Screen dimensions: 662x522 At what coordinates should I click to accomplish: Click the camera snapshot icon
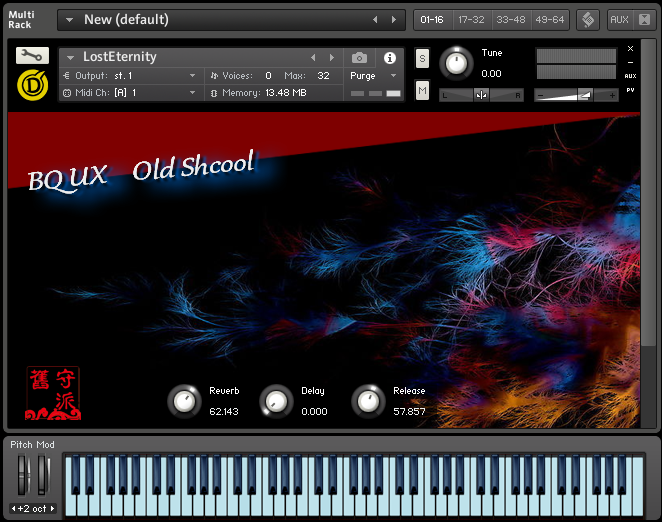360,58
